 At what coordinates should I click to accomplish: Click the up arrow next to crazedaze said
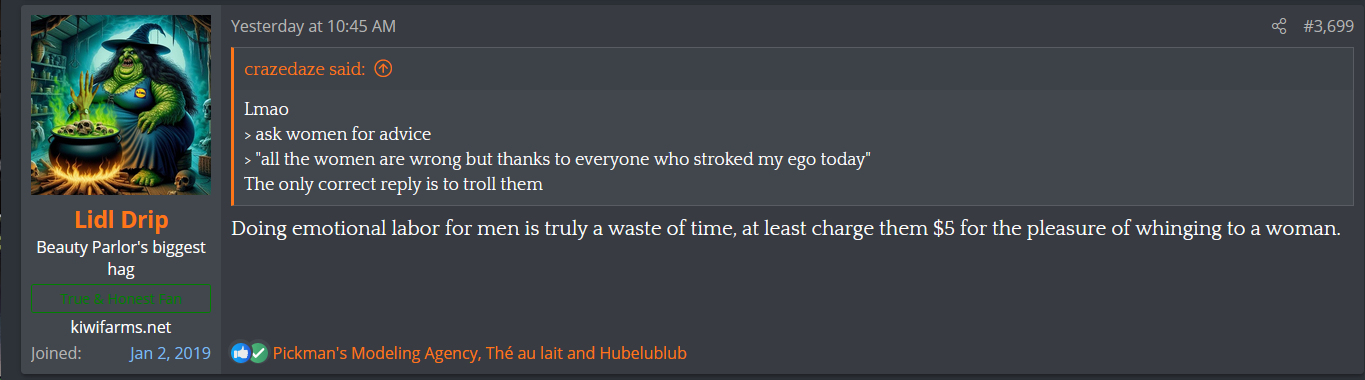(383, 69)
